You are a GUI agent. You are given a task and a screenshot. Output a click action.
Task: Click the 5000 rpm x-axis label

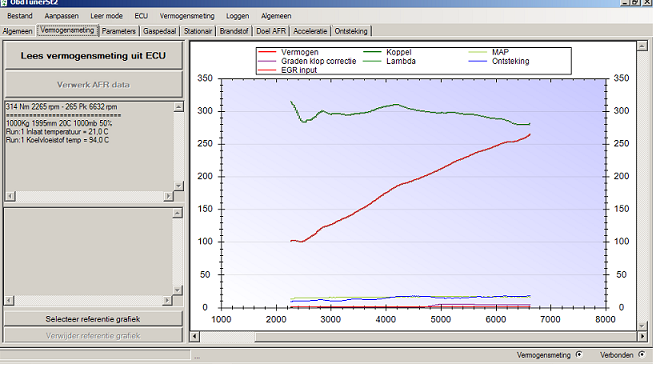pyautogui.click(x=441, y=320)
